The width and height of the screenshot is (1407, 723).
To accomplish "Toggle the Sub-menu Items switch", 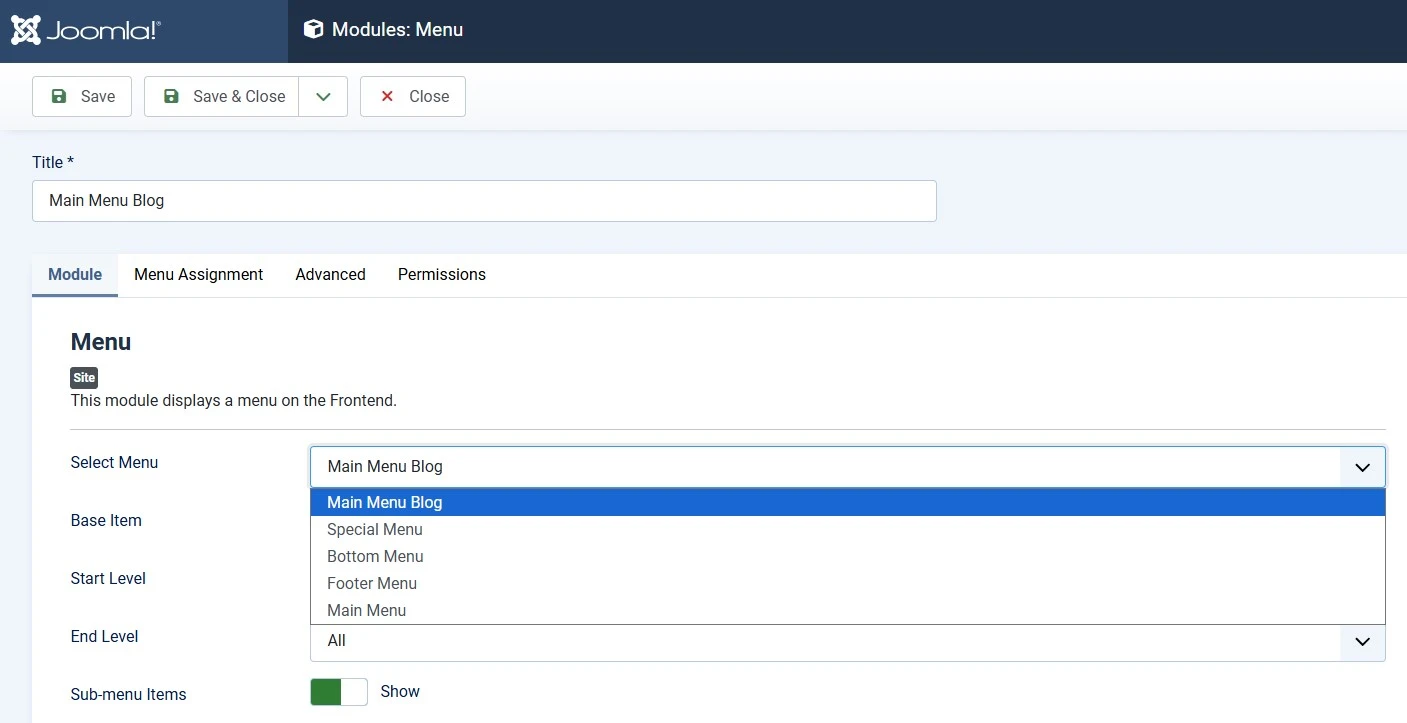I will tap(339, 692).
